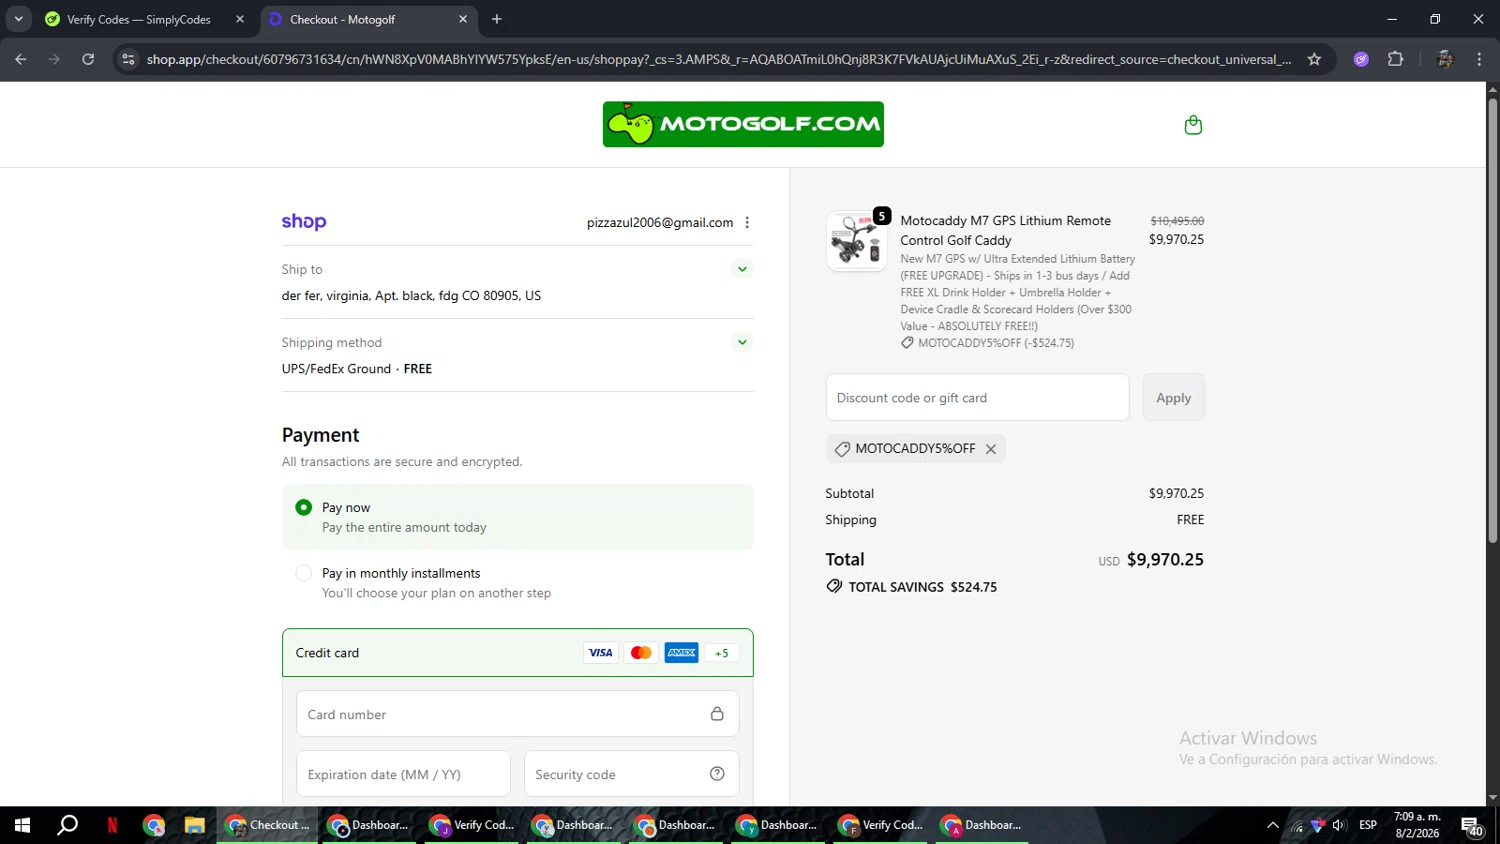Expand the Ship to address section
The image size is (1500, 844).
742,269
